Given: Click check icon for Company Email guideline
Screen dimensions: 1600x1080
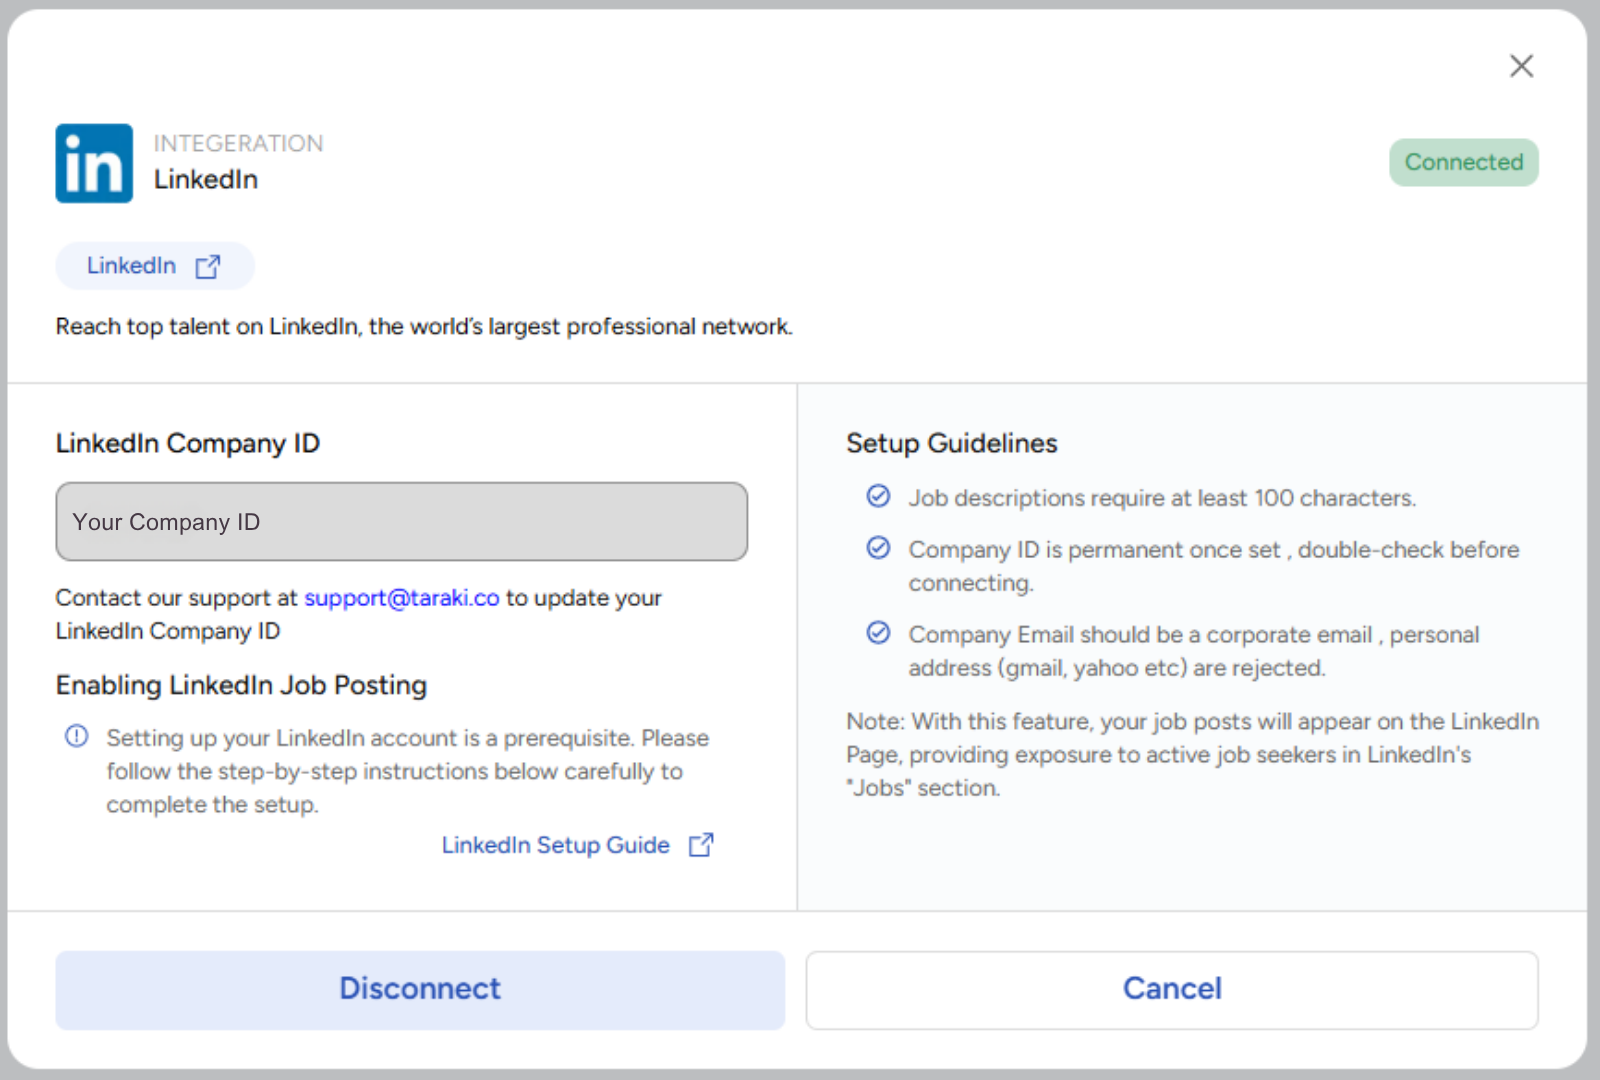Looking at the screenshot, I should (x=878, y=633).
